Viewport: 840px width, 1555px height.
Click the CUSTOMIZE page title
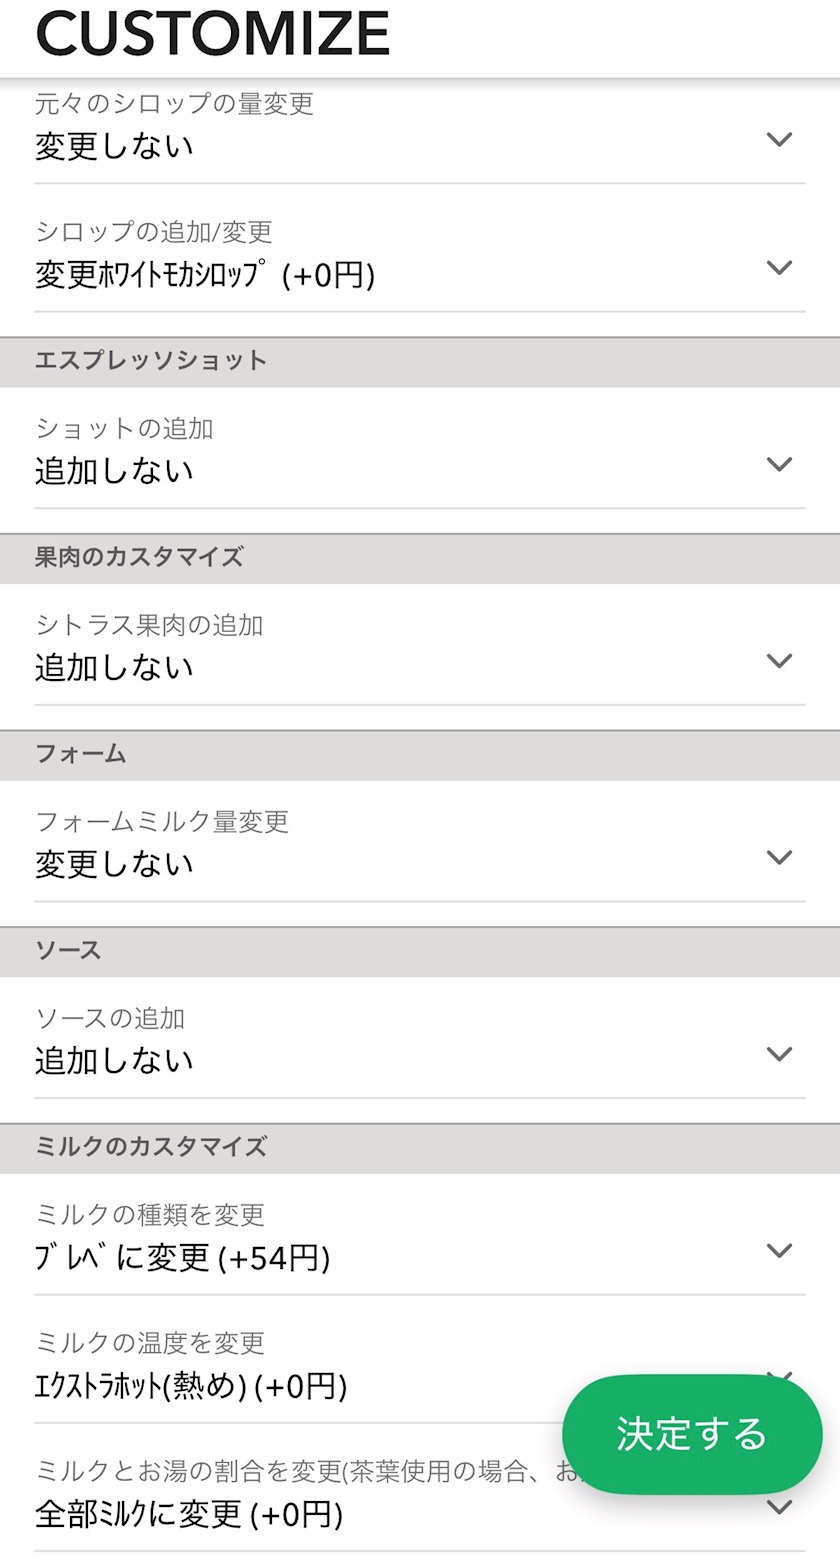[212, 34]
